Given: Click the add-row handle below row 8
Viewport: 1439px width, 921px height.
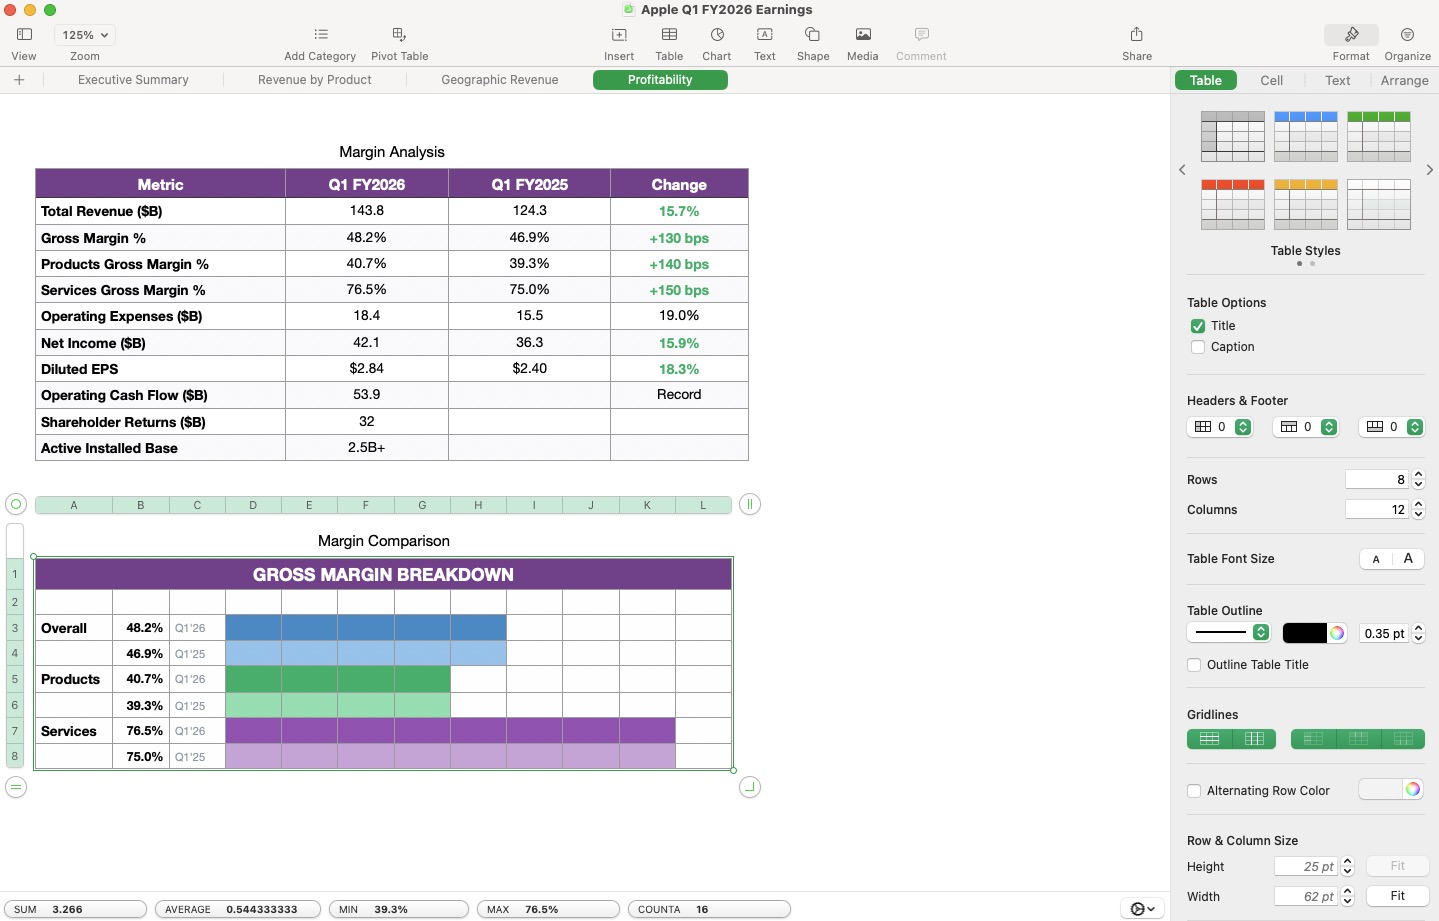Looking at the screenshot, I should (x=16, y=787).
